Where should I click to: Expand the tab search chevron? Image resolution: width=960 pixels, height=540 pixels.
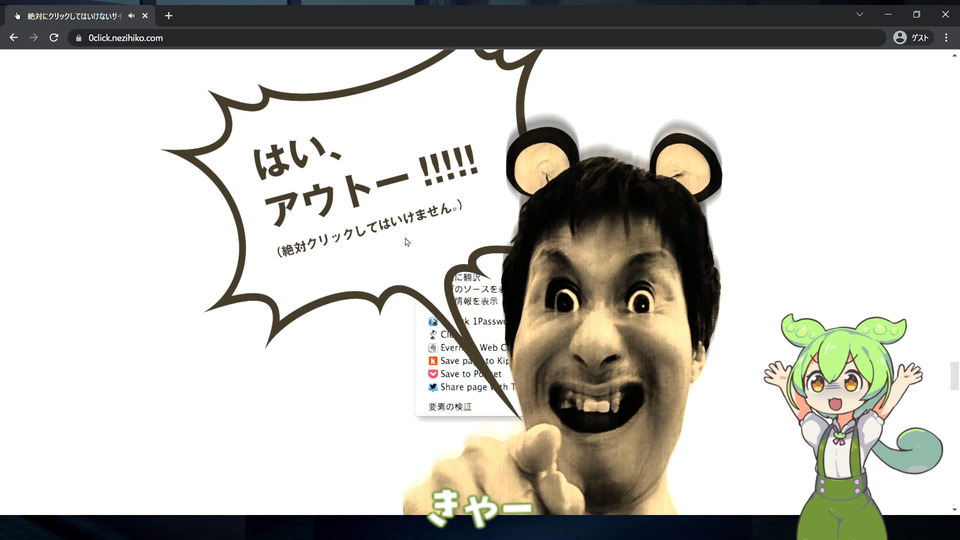coord(860,15)
